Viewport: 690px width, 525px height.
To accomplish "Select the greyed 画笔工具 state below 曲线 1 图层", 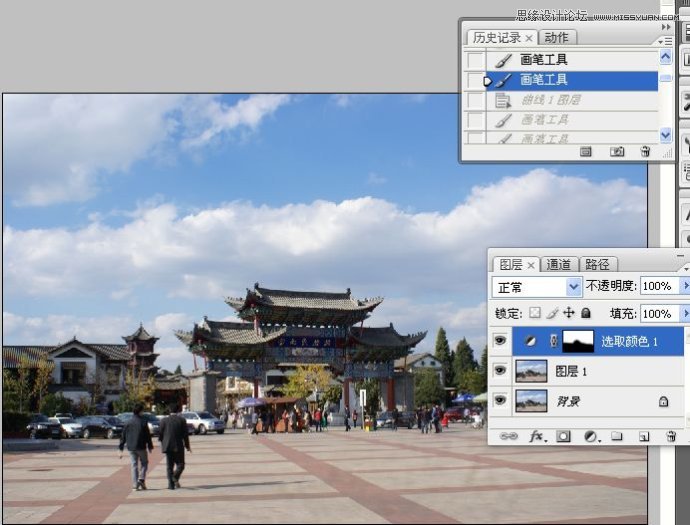I will 572,120.
